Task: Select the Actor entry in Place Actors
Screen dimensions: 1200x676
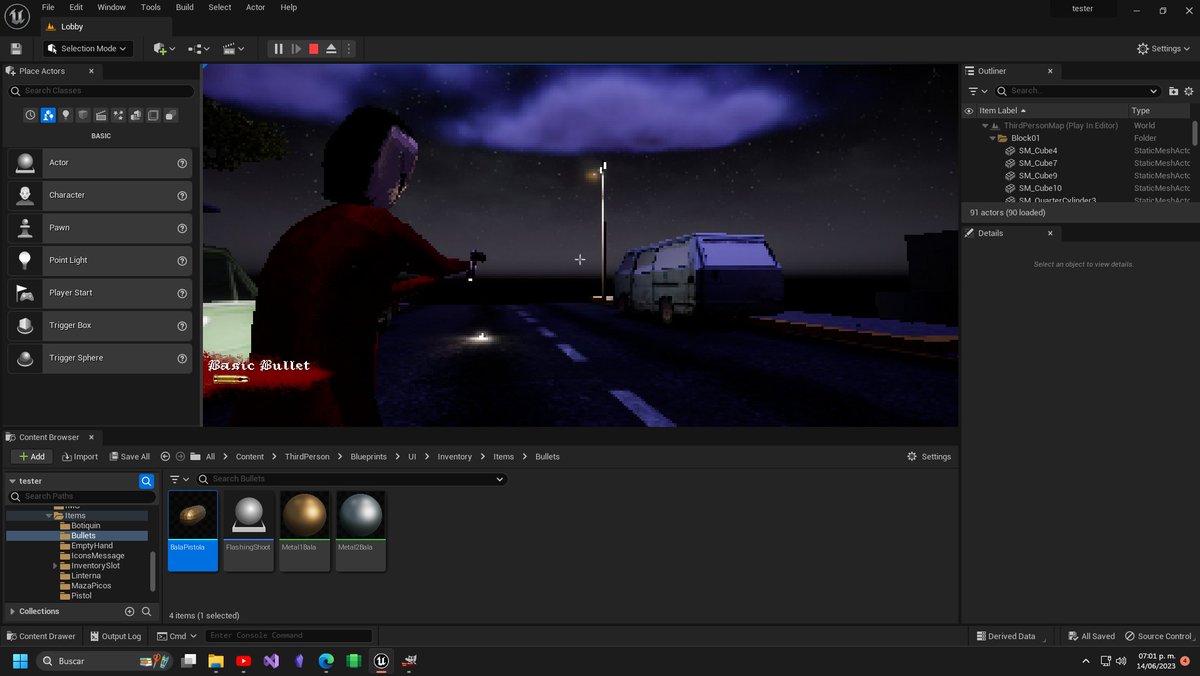Action: 100,163
